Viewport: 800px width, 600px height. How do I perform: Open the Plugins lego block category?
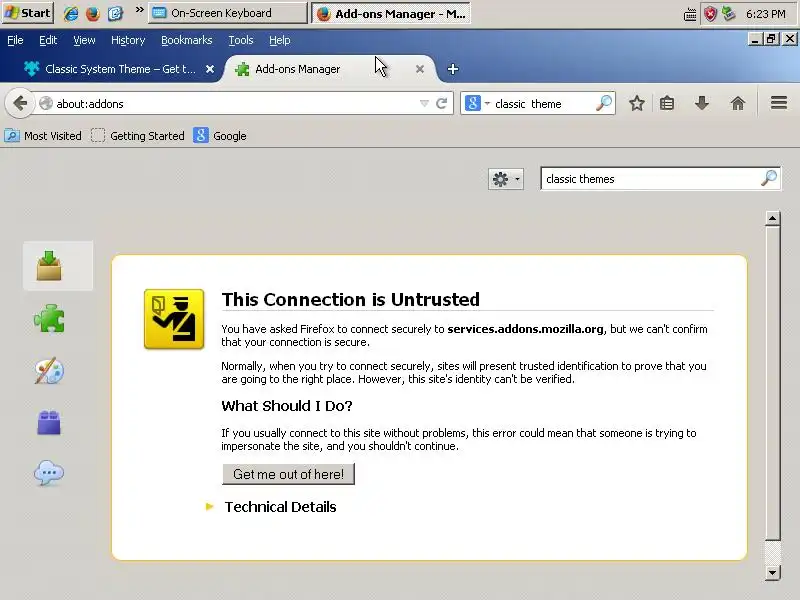coord(49,422)
